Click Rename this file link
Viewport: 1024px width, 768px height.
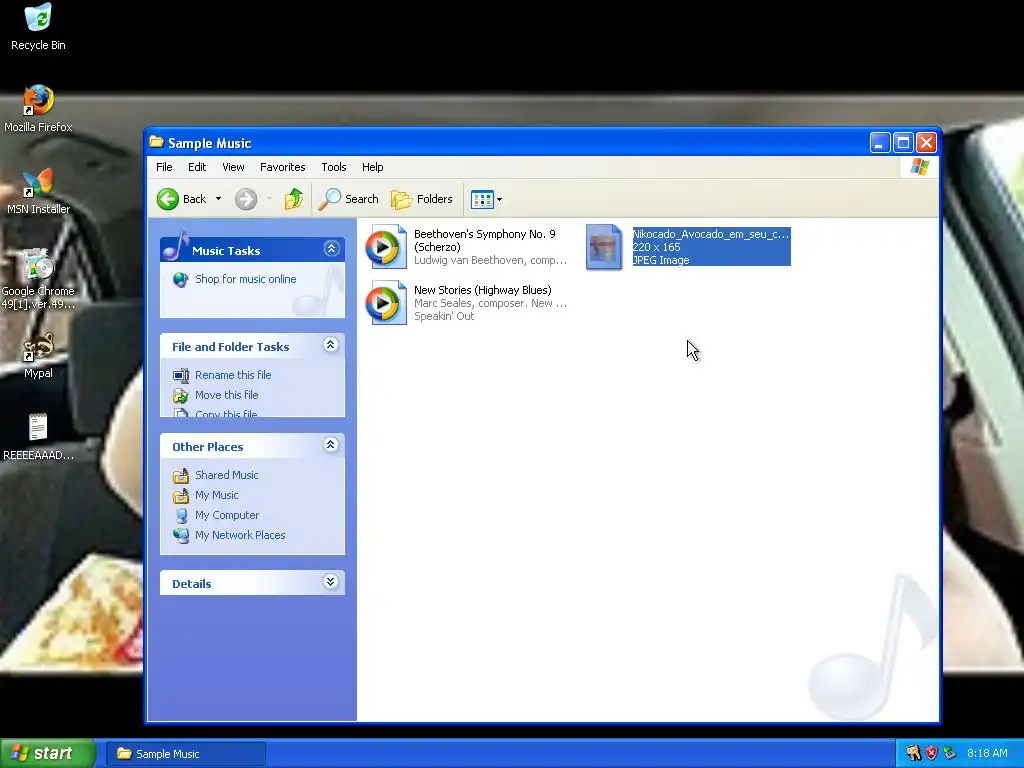pyautogui.click(x=233, y=375)
